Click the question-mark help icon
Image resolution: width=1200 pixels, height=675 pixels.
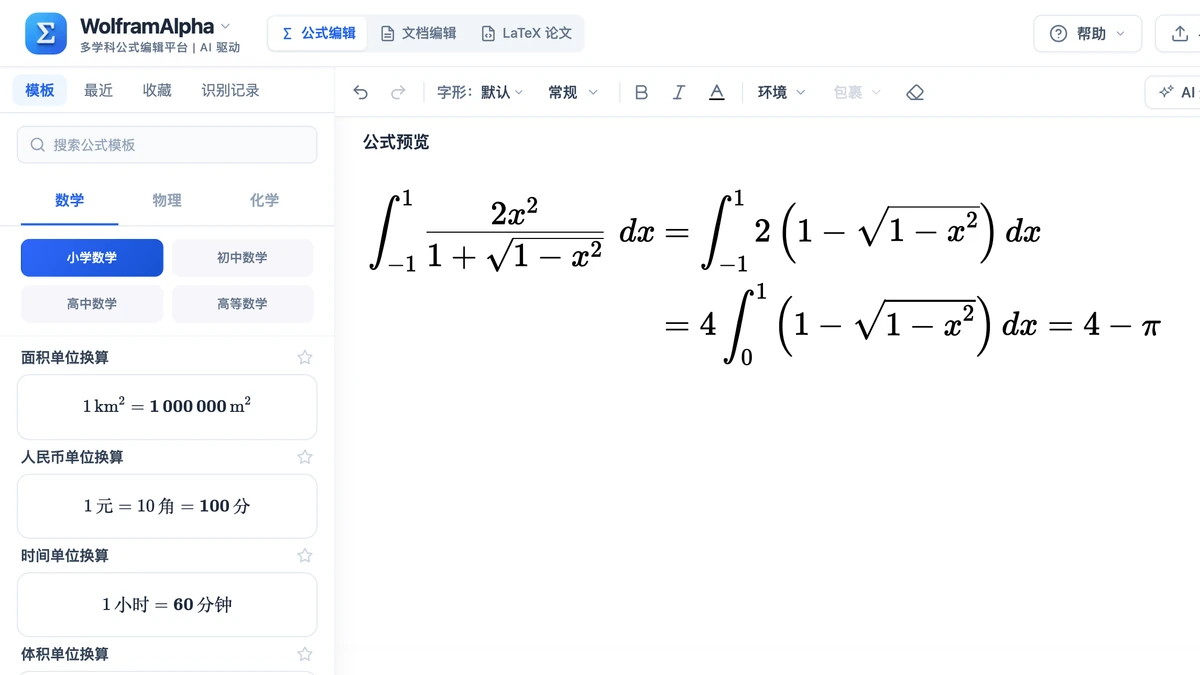1058,34
